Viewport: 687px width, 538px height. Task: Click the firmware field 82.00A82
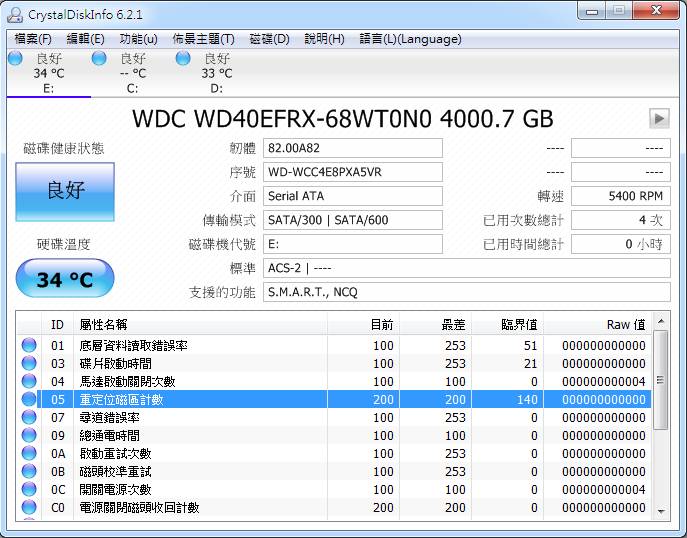point(353,148)
